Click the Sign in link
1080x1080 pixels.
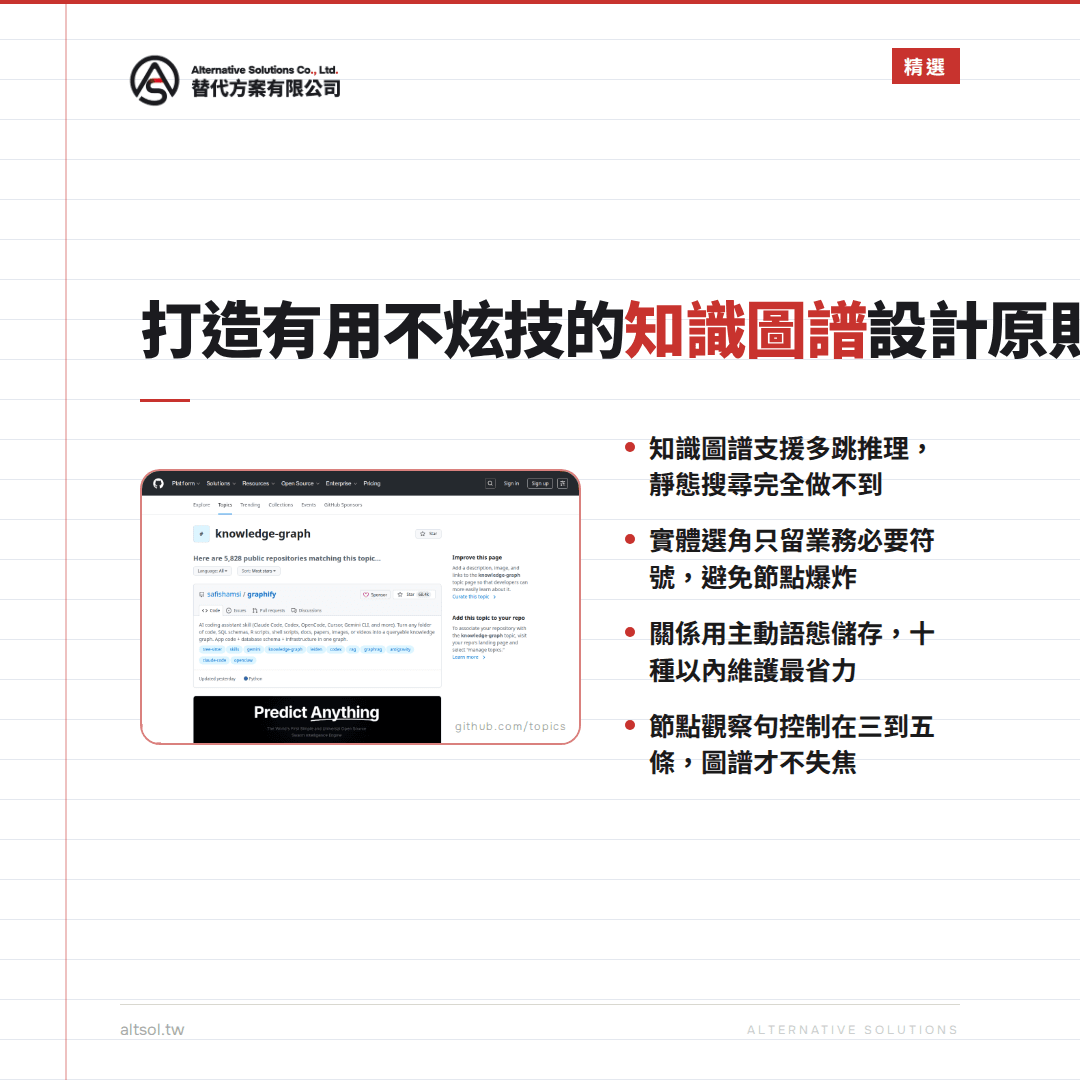coord(511,484)
